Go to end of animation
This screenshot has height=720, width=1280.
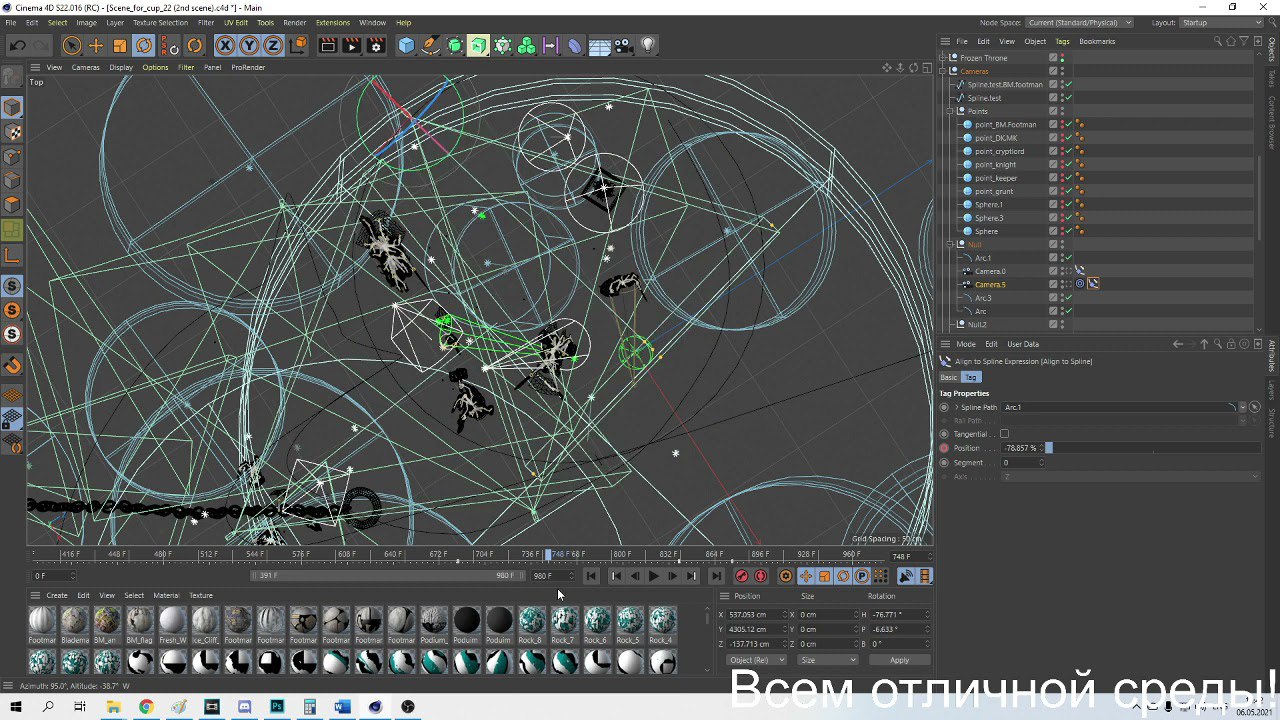[x=716, y=576]
